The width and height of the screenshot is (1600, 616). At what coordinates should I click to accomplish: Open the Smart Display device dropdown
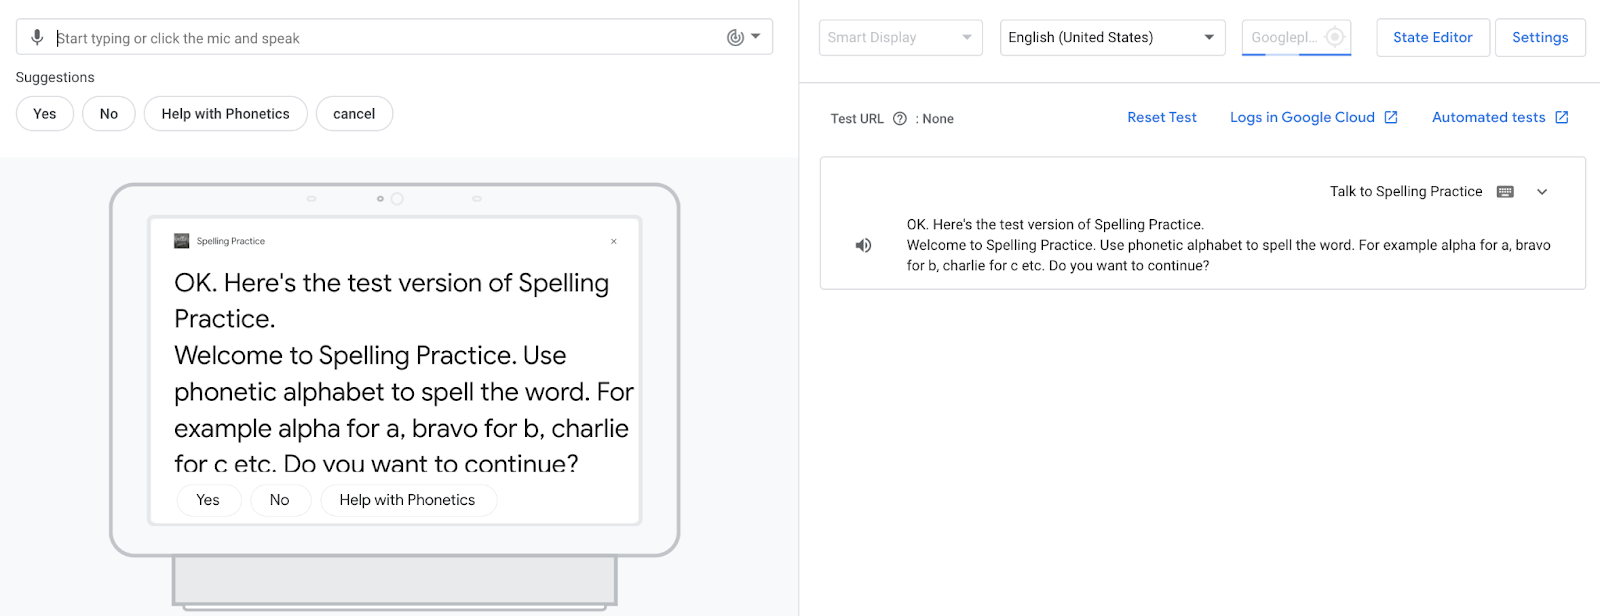[900, 38]
